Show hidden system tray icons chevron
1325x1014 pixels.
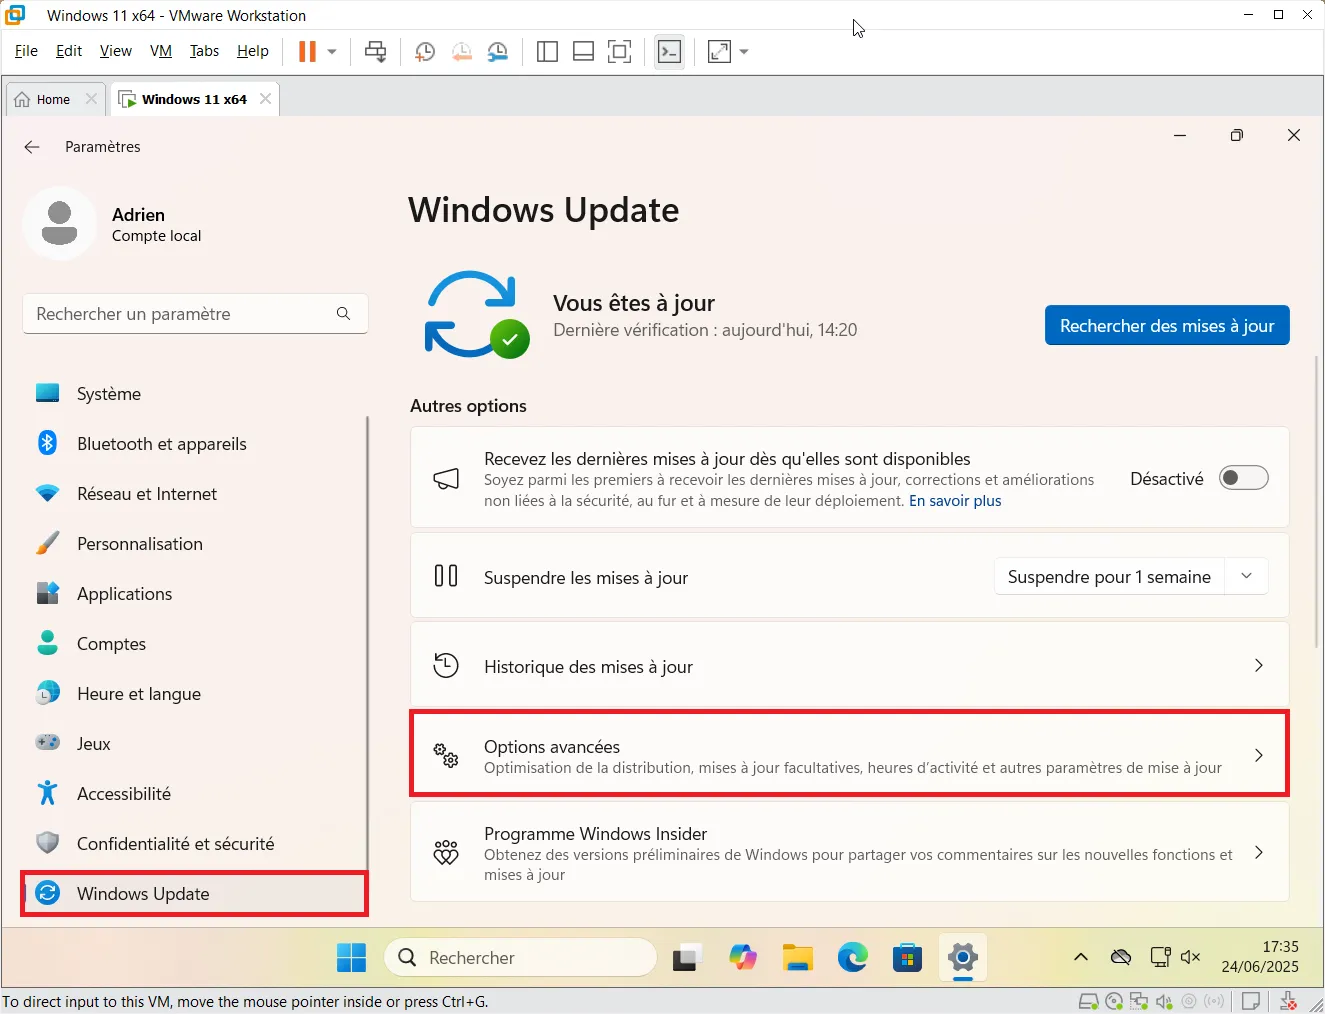1081,958
